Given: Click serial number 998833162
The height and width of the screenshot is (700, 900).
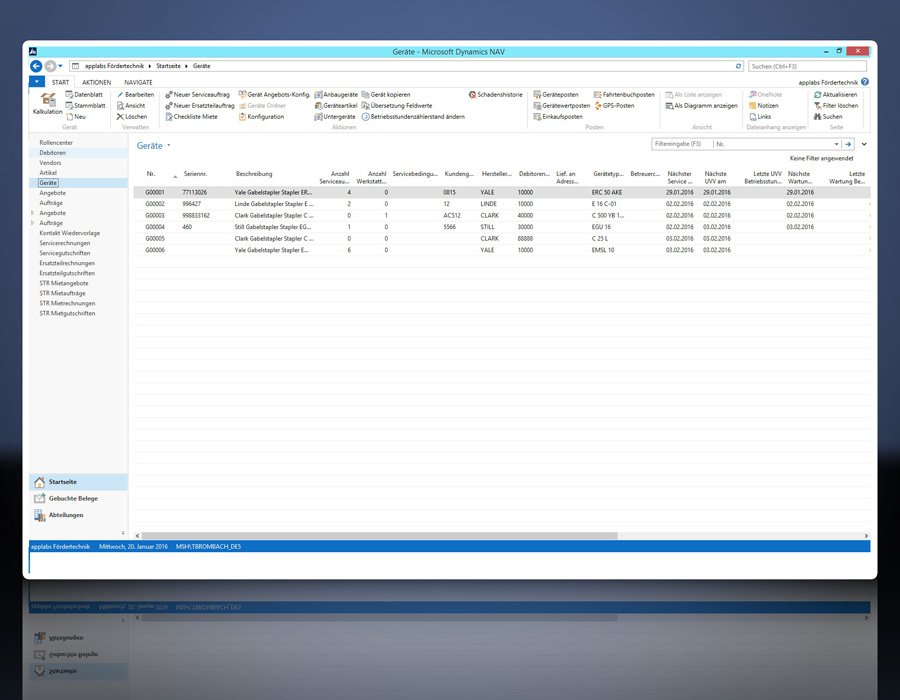Looking at the screenshot, I should [x=196, y=216].
